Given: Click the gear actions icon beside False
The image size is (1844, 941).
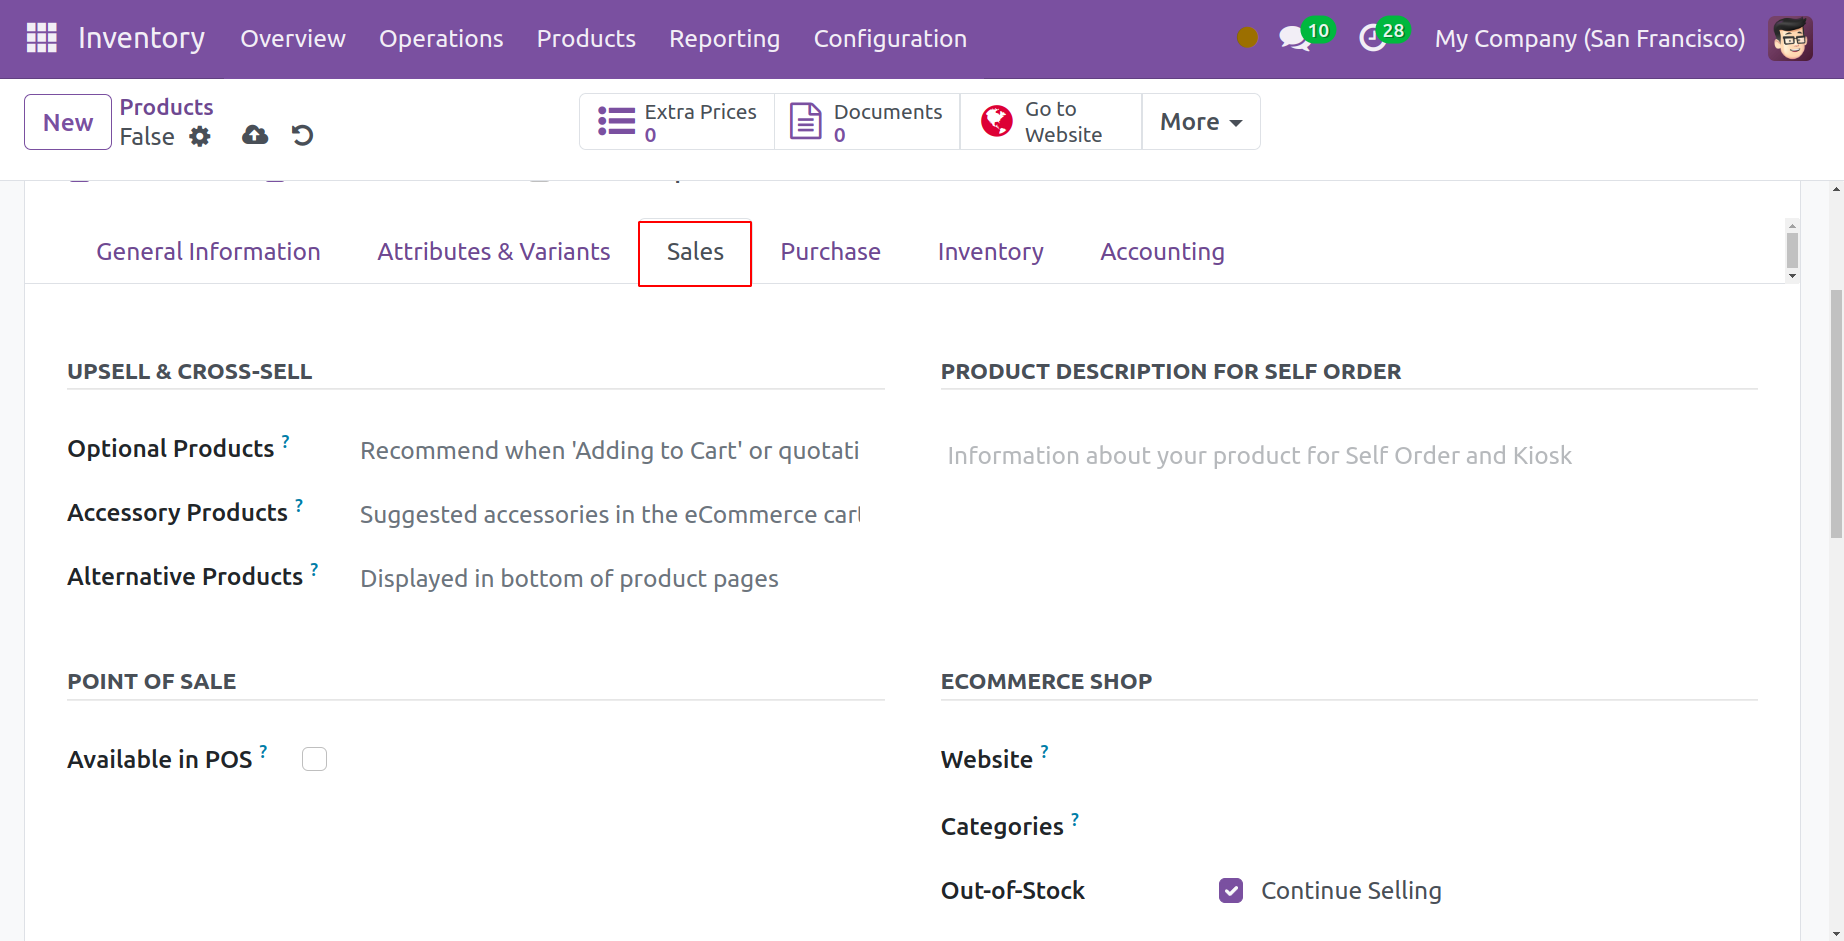Looking at the screenshot, I should tap(200, 136).
